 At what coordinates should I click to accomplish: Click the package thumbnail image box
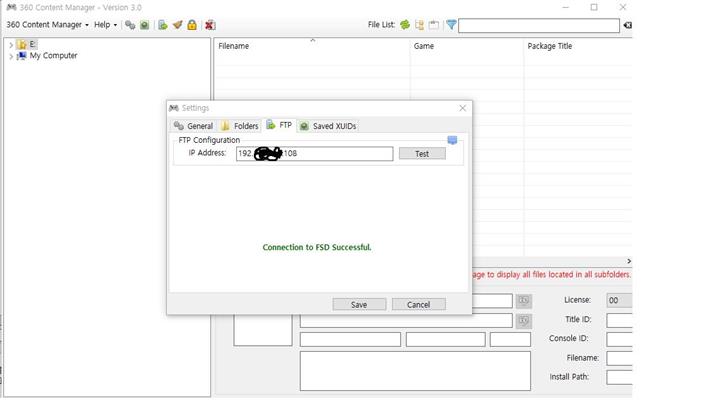pos(263,330)
